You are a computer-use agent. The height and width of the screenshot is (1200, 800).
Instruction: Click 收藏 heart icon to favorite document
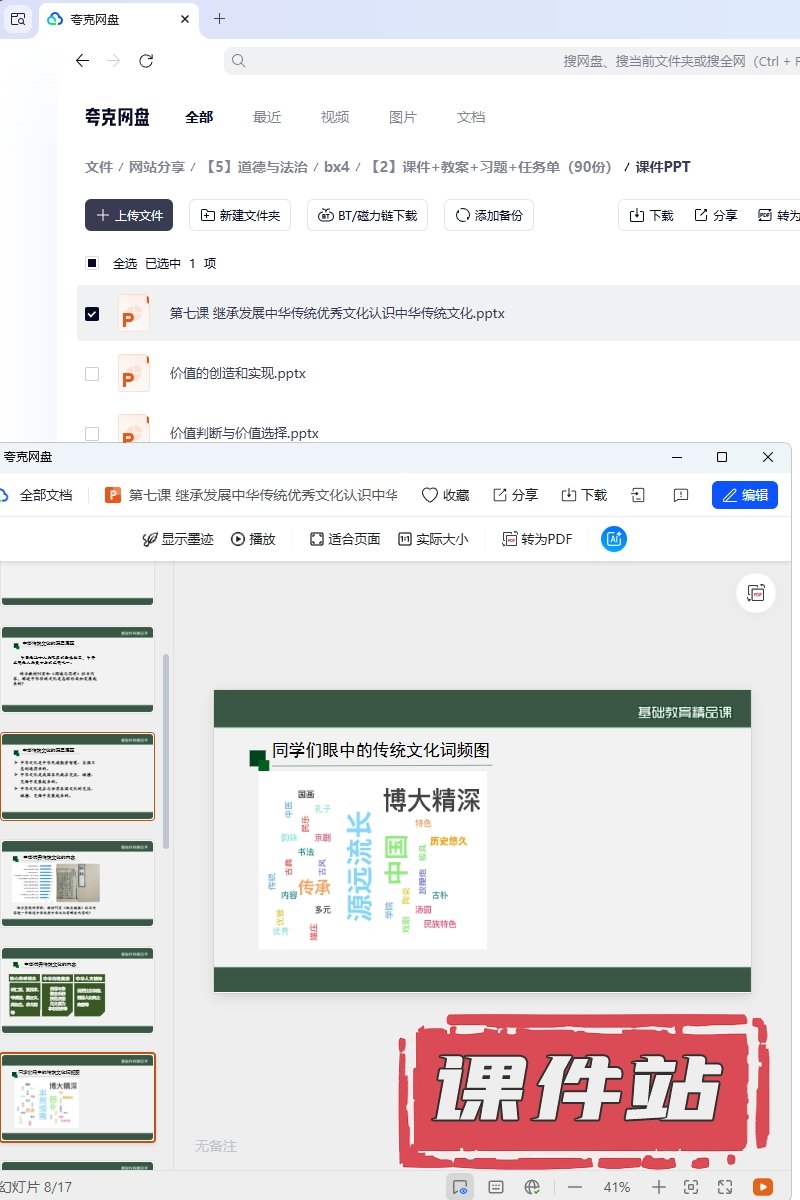tap(445, 495)
